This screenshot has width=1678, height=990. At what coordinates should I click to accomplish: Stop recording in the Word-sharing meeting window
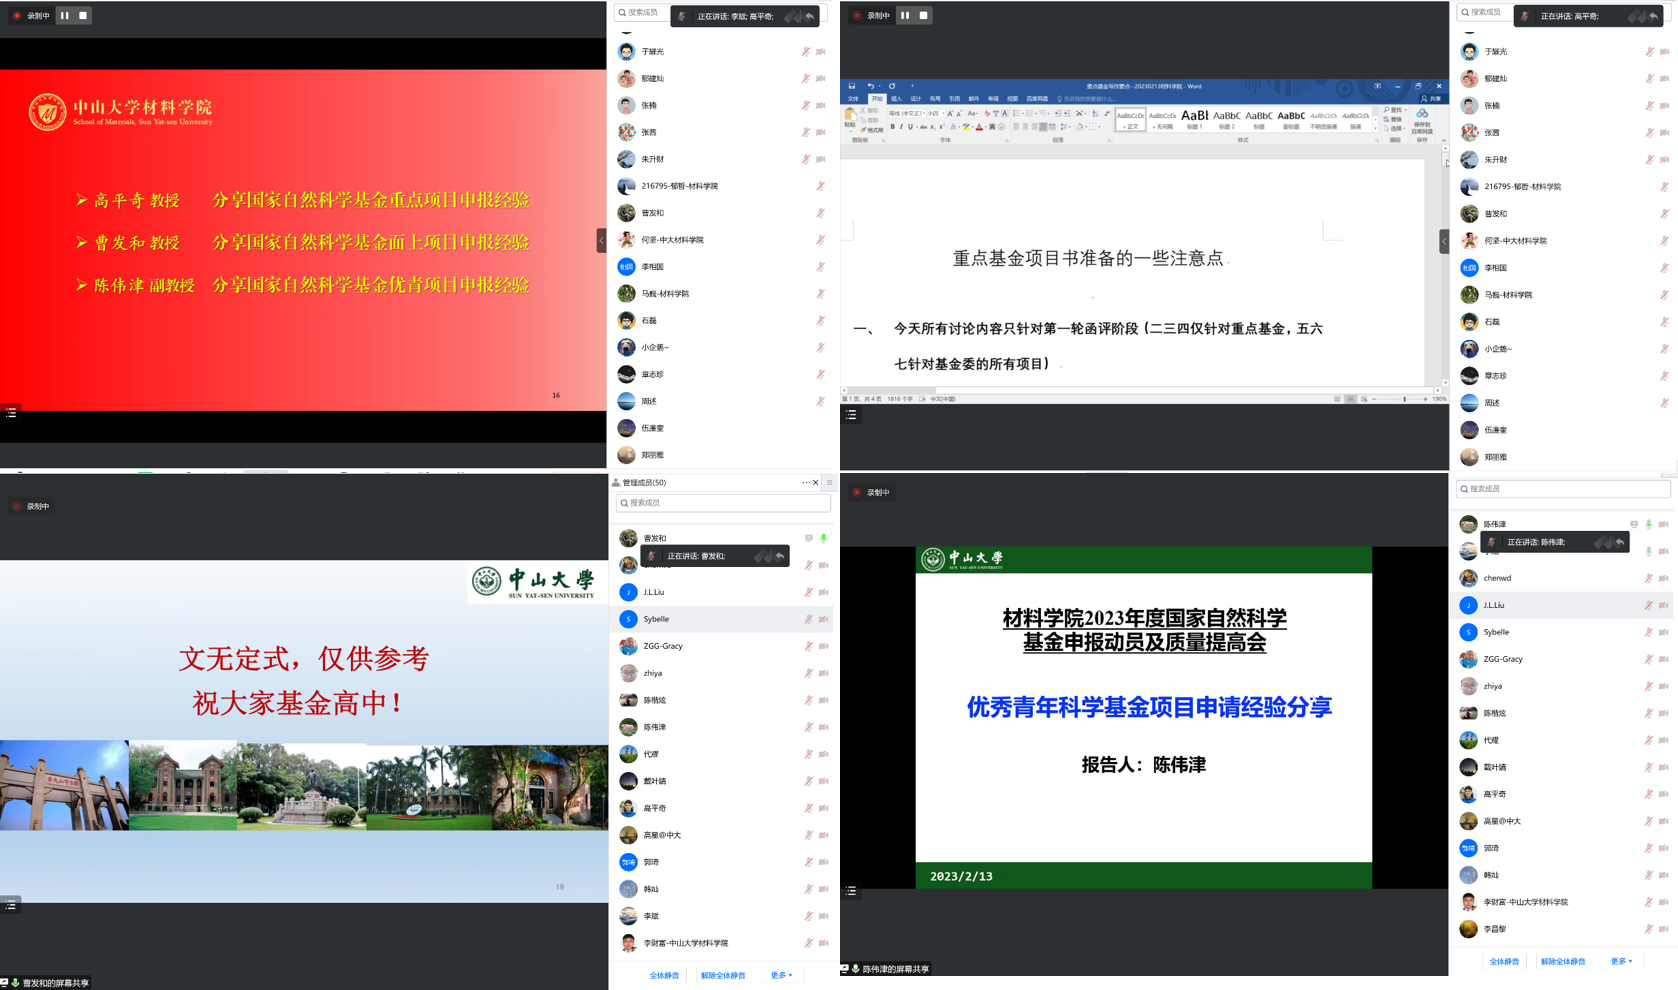point(924,15)
